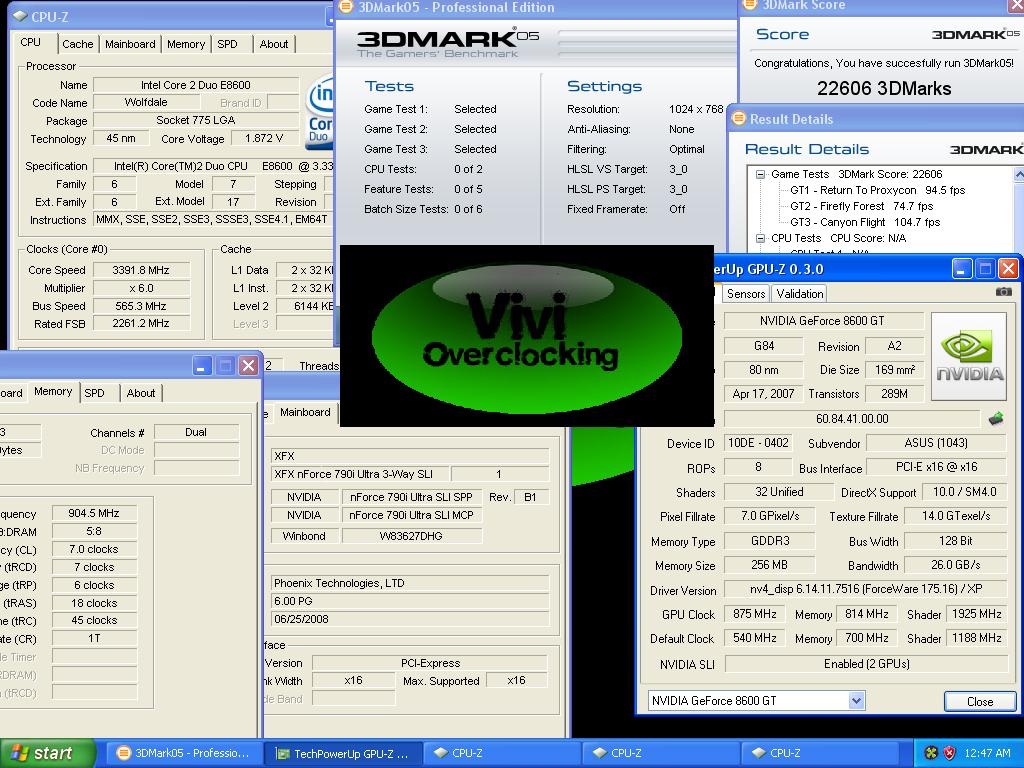Image resolution: width=1024 pixels, height=768 pixels.
Task: Click the CPU-Z title bar icon
Action: pos(20,17)
